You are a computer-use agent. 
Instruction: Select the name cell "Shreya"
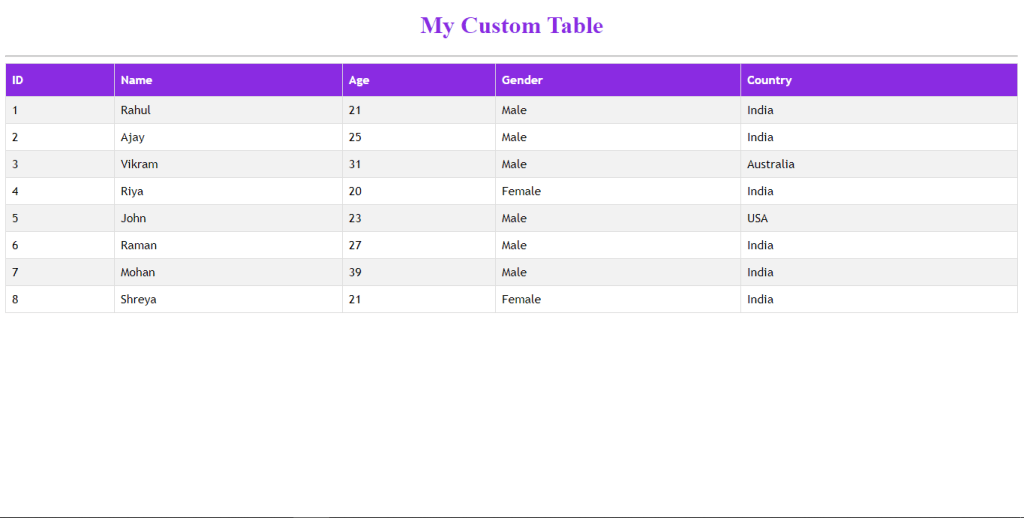click(229, 299)
